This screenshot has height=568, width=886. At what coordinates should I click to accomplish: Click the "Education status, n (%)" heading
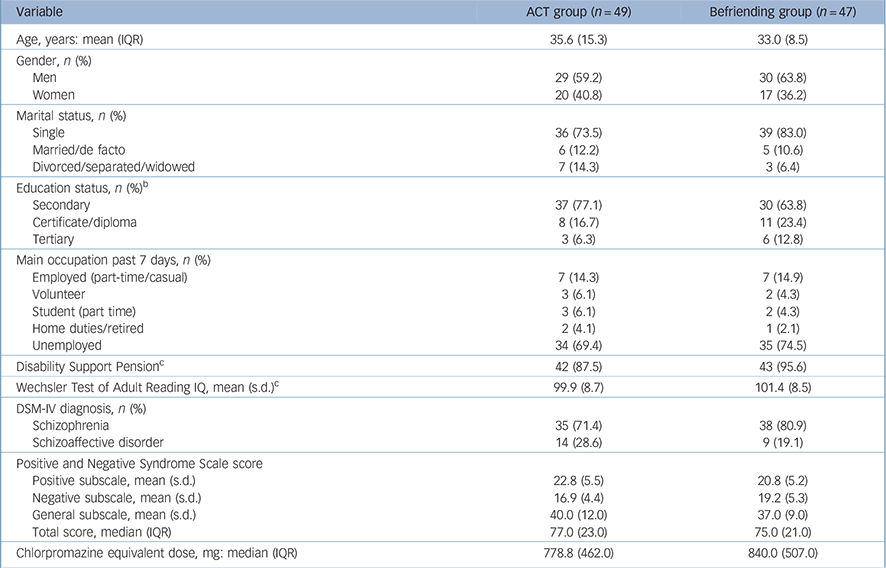pyautogui.click(x=75, y=186)
